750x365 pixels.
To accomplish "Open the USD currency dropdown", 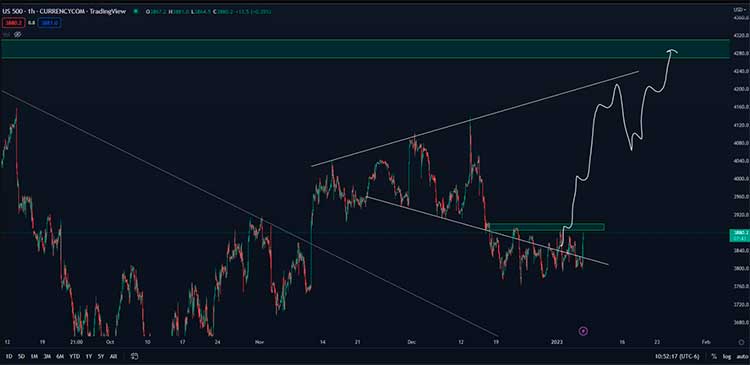I will (x=739, y=11).
